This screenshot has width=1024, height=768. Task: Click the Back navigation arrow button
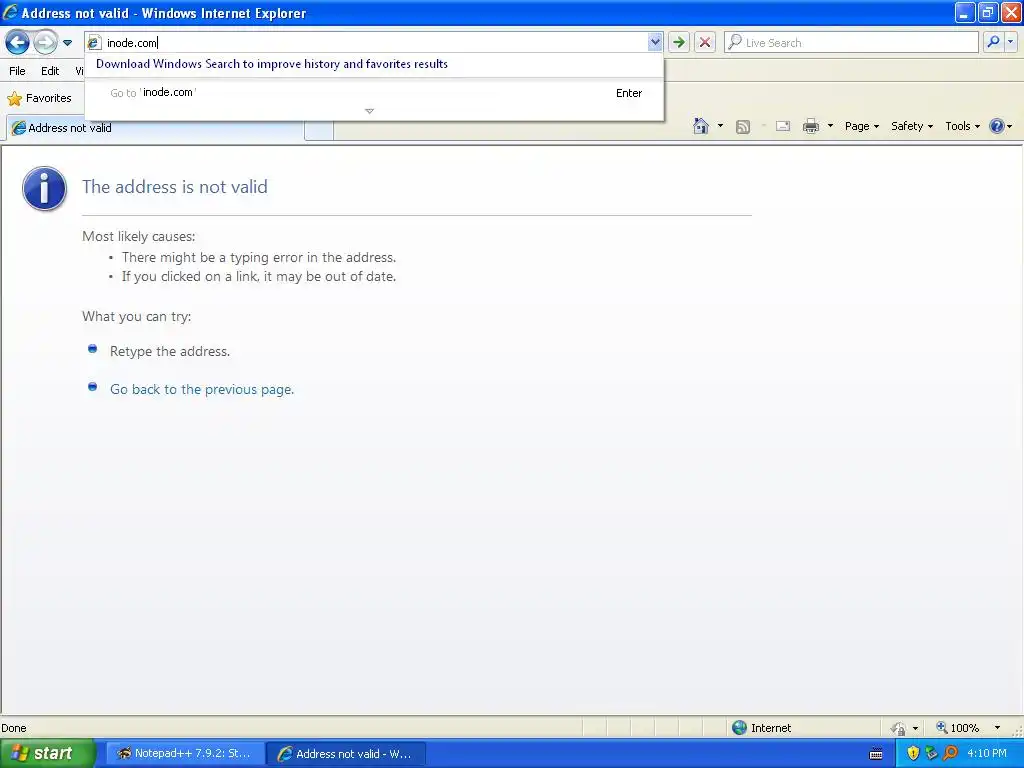click(x=18, y=43)
